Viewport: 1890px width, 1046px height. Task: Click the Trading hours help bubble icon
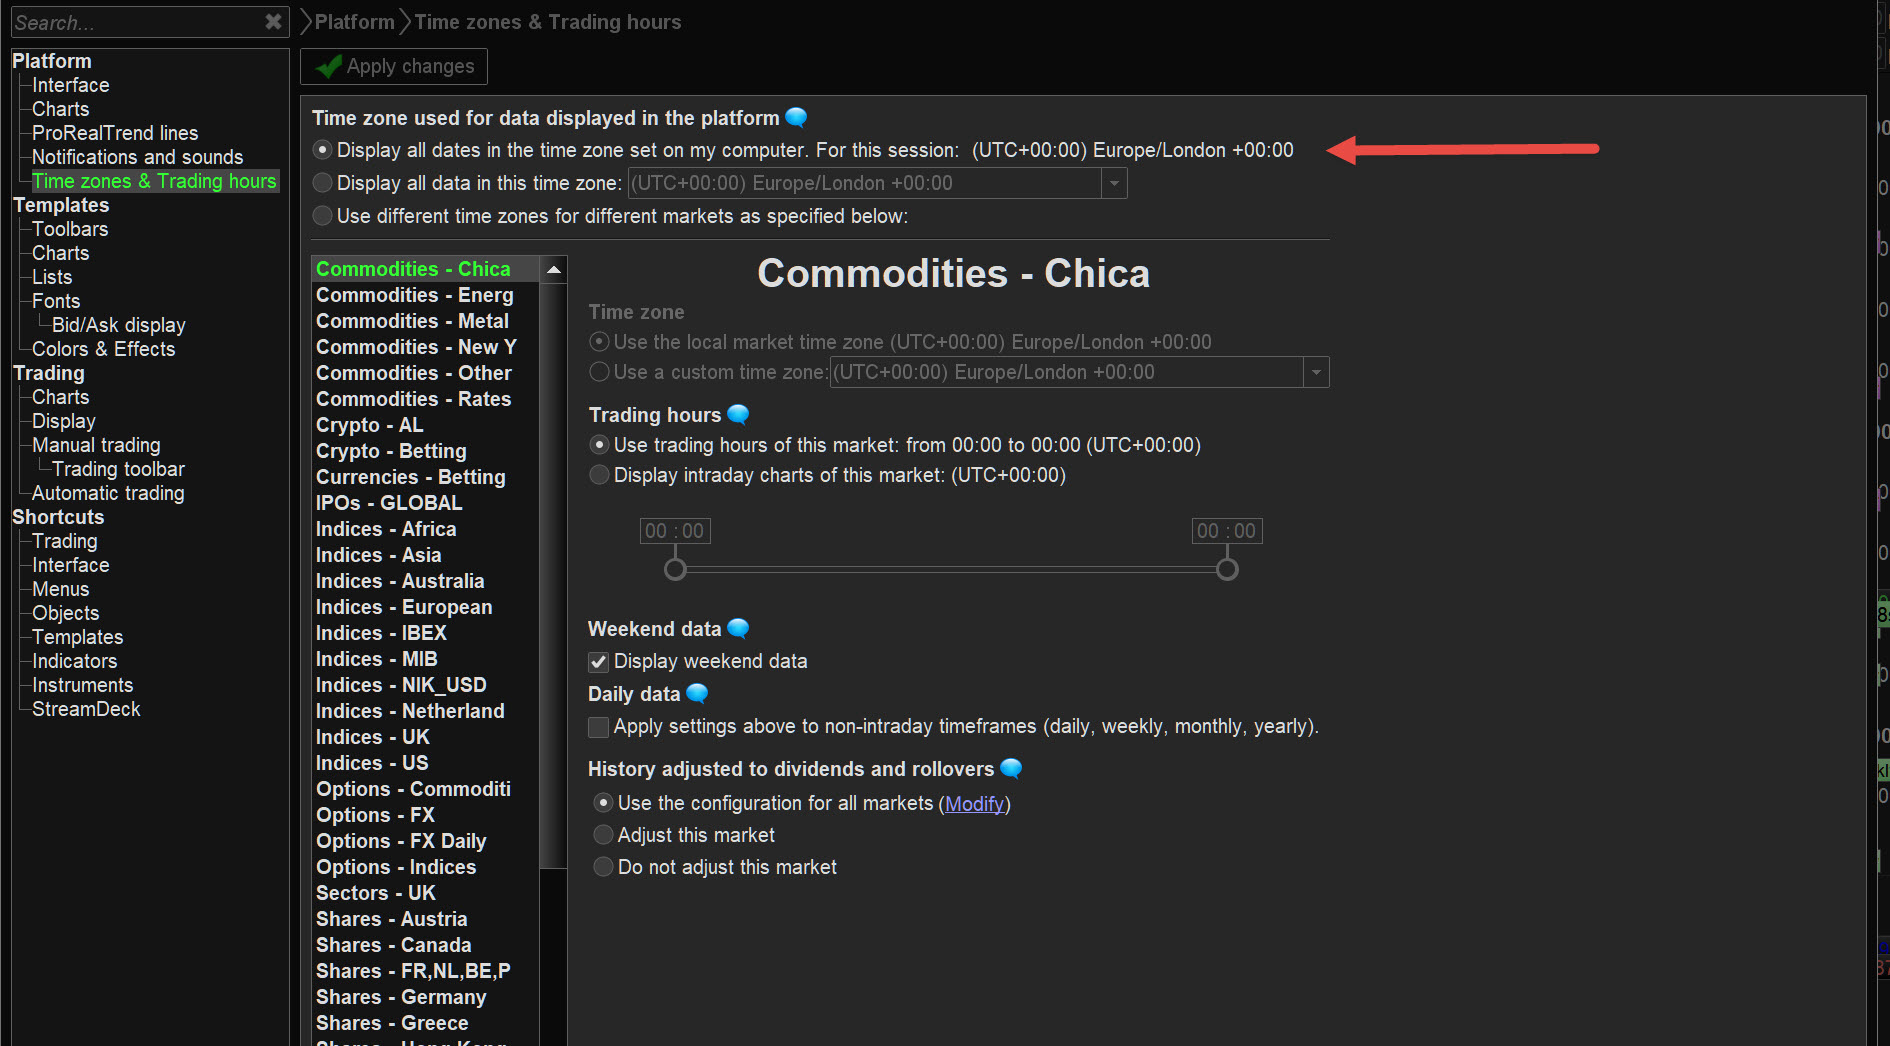[738, 414]
